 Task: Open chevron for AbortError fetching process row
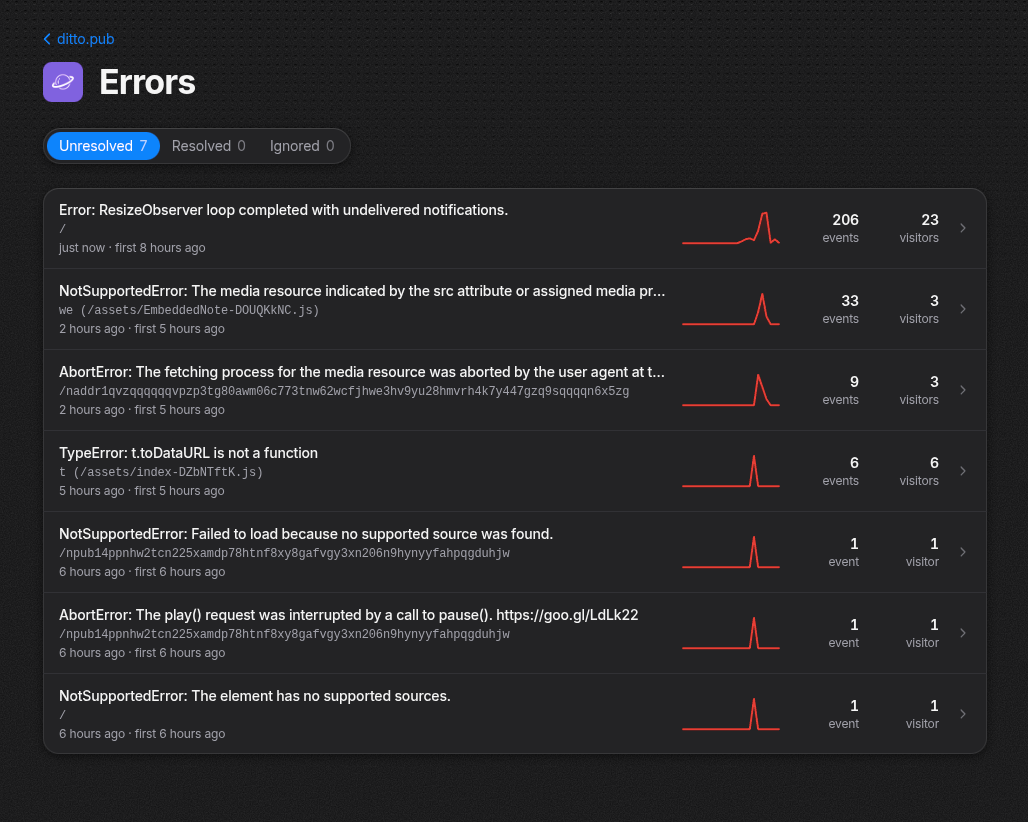(962, 390)
